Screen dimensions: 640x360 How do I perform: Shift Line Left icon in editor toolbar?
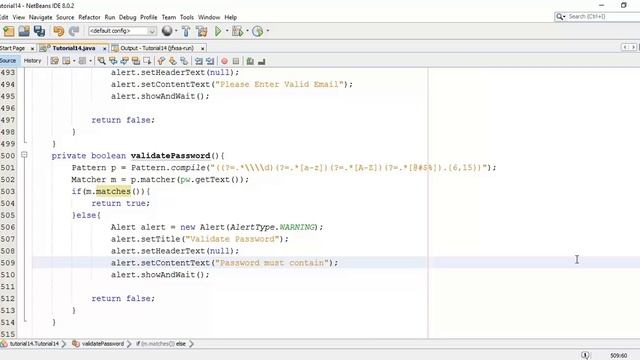199,61
